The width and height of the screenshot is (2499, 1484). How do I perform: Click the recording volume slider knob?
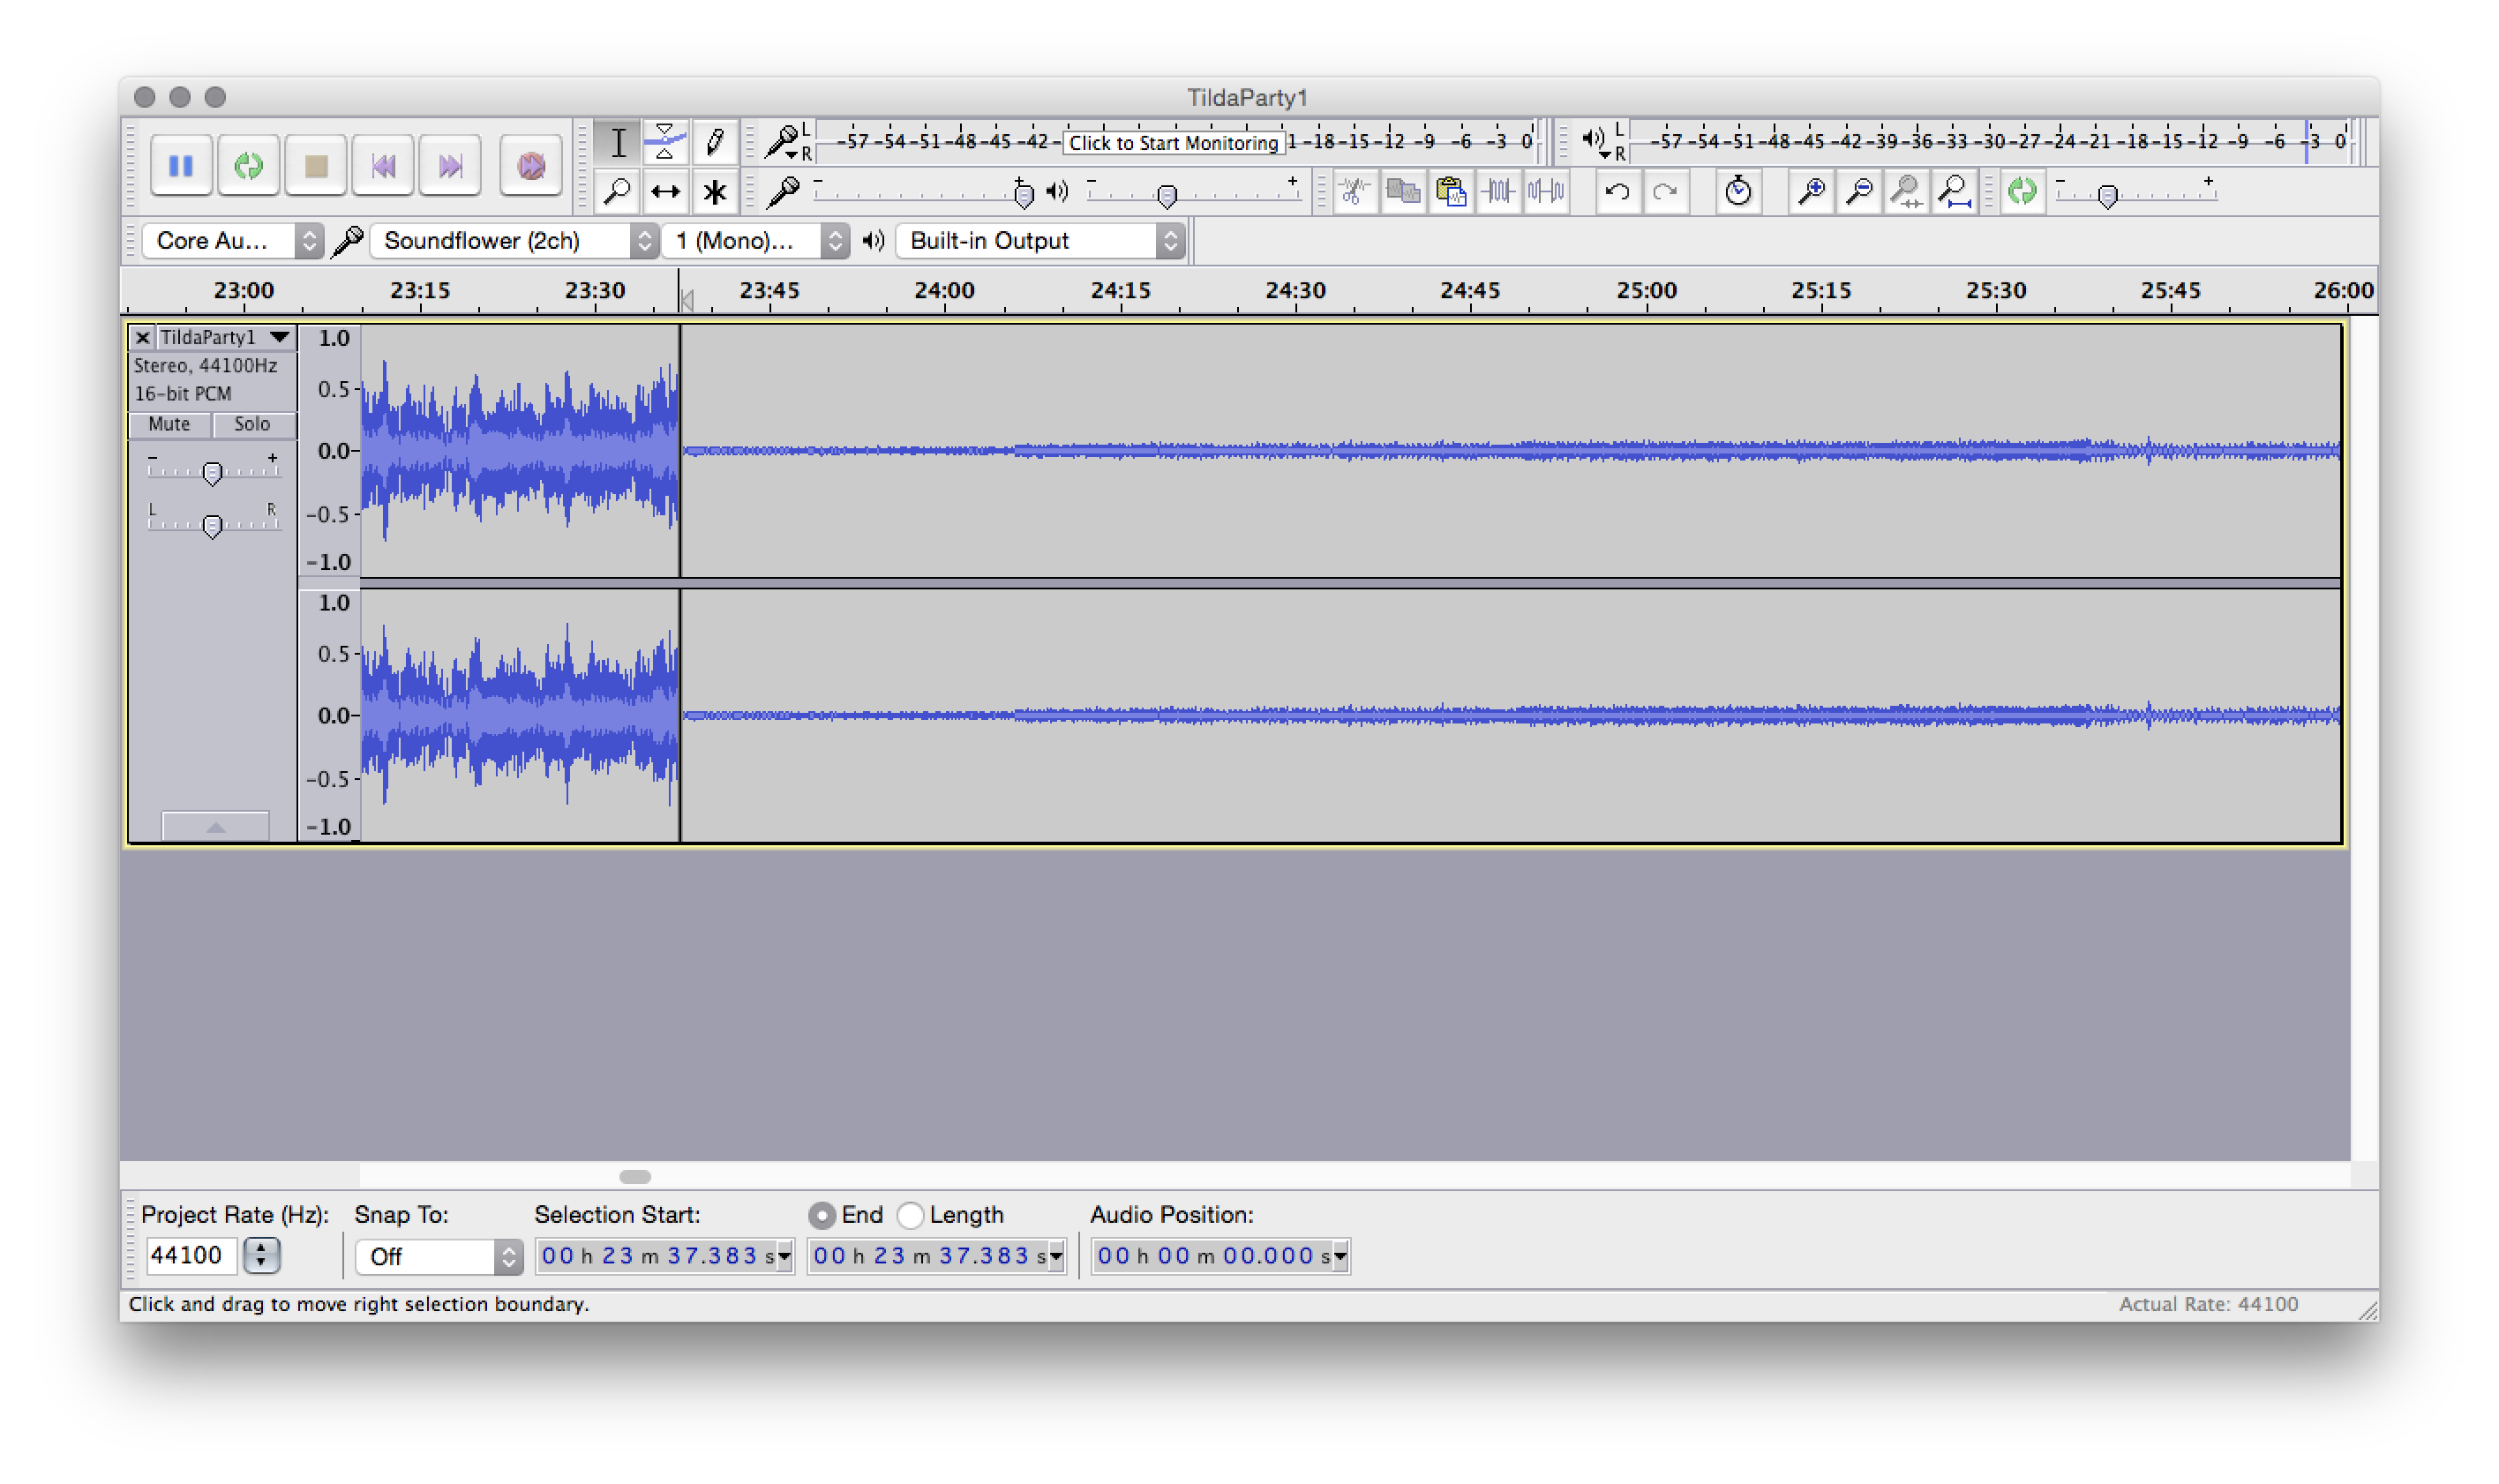pos(1023,194)
